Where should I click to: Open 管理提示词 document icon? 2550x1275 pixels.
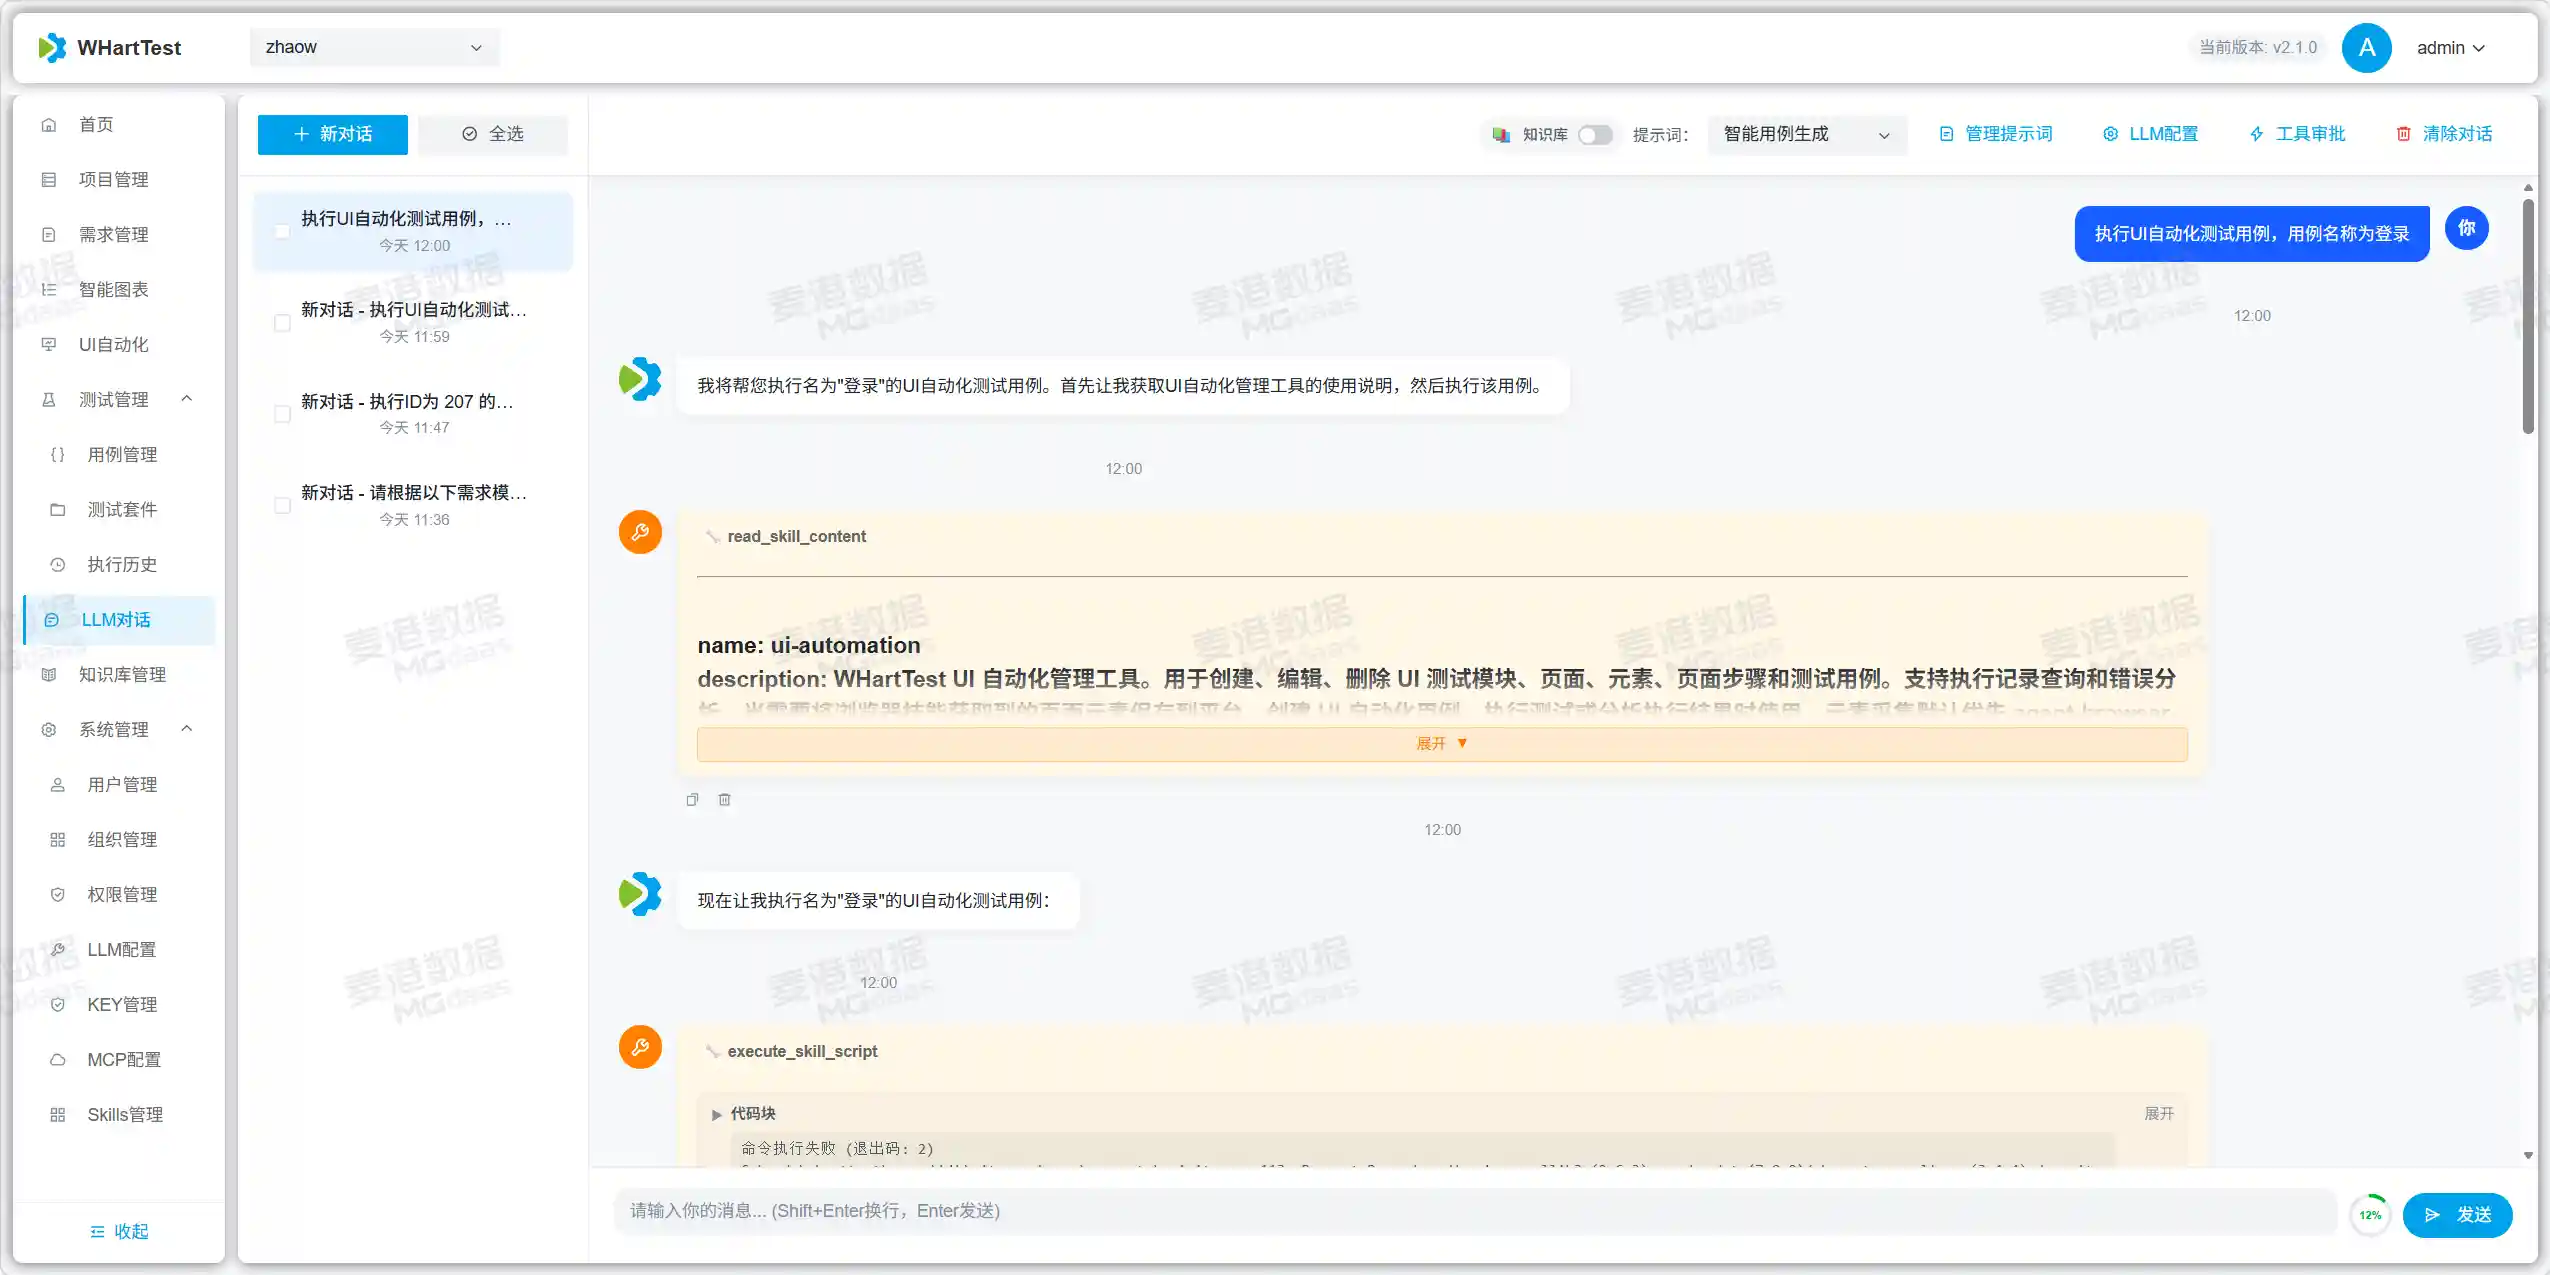point(1946,134)
